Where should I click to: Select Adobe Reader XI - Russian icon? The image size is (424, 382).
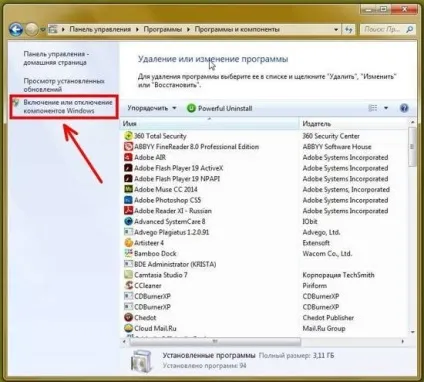point(128,211)
